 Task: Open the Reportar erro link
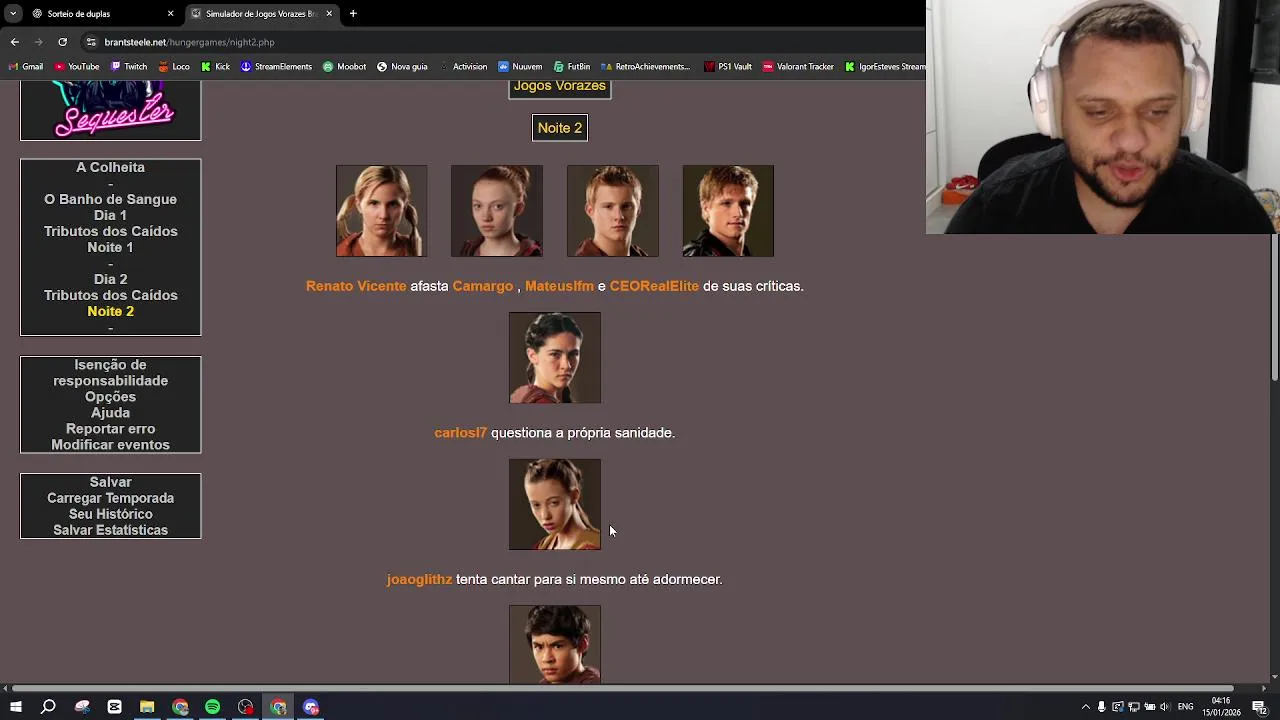point(110,429)
